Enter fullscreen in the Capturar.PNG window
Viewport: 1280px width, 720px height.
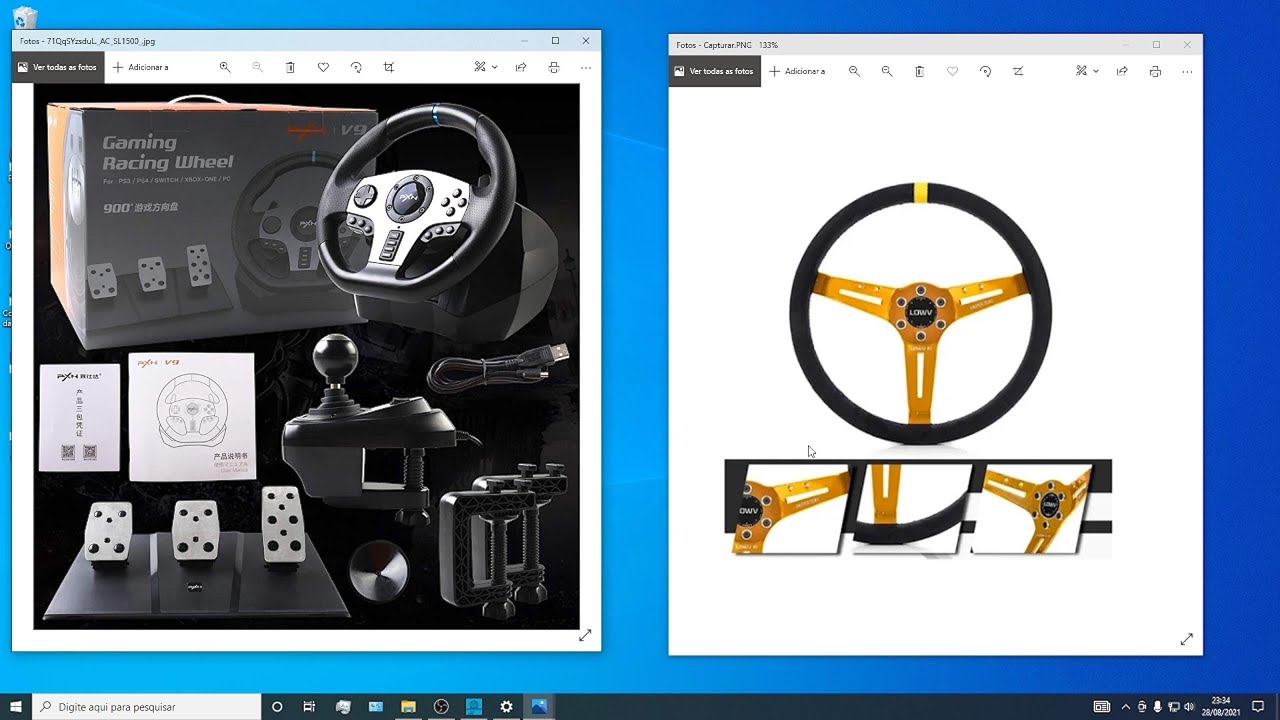1186,639
